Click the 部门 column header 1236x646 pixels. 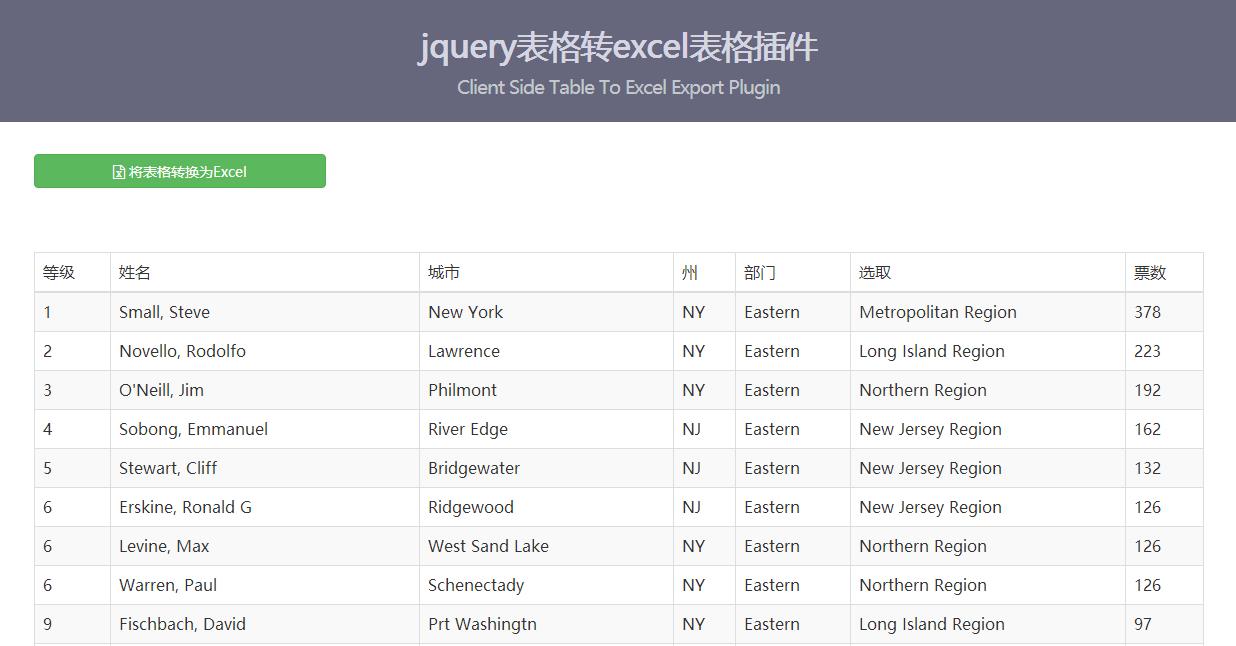(x=793, y=272)
